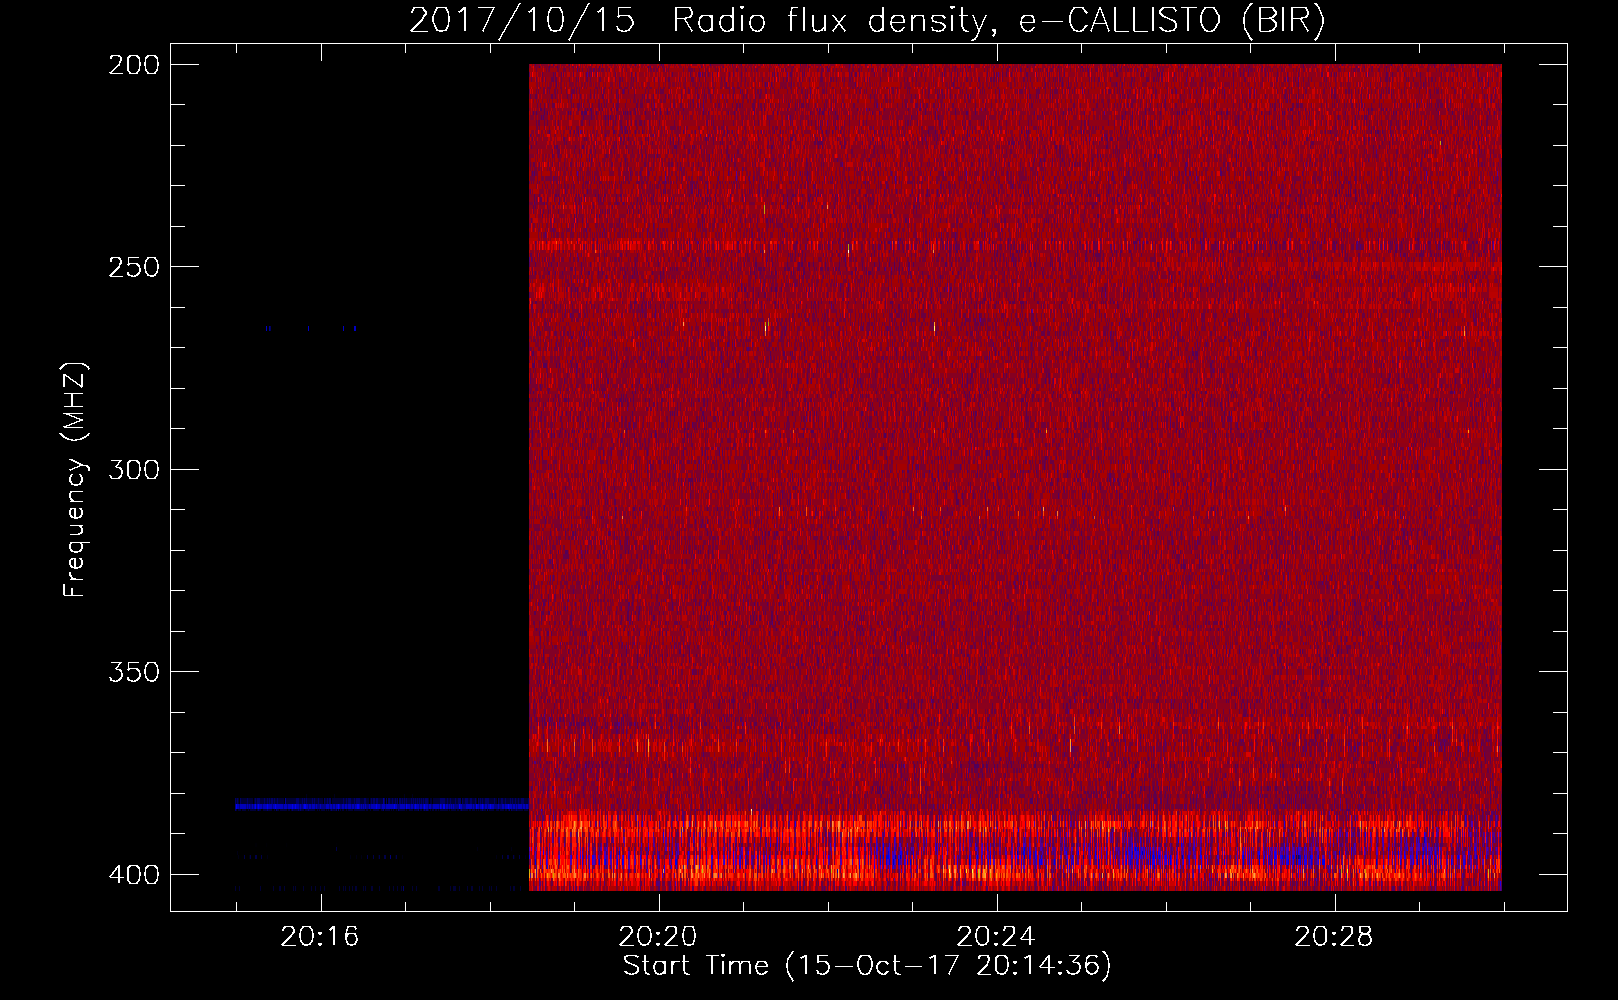Image resolution: width=1618 pixels, height=1000 pixels.
Task: Click the 20:20 time tick label
Action: 658,937
